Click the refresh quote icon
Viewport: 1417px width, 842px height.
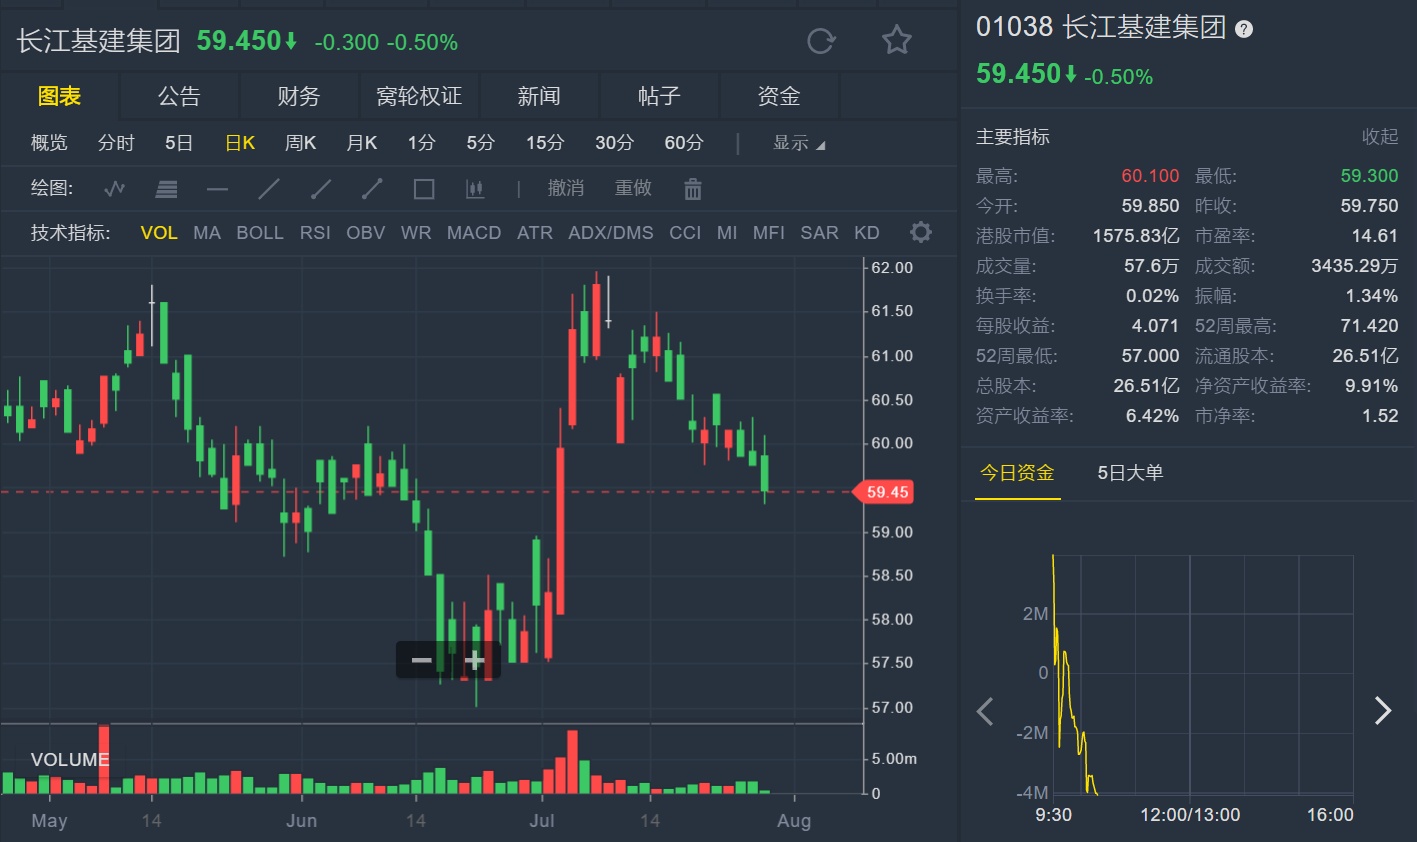click(821, 41)
